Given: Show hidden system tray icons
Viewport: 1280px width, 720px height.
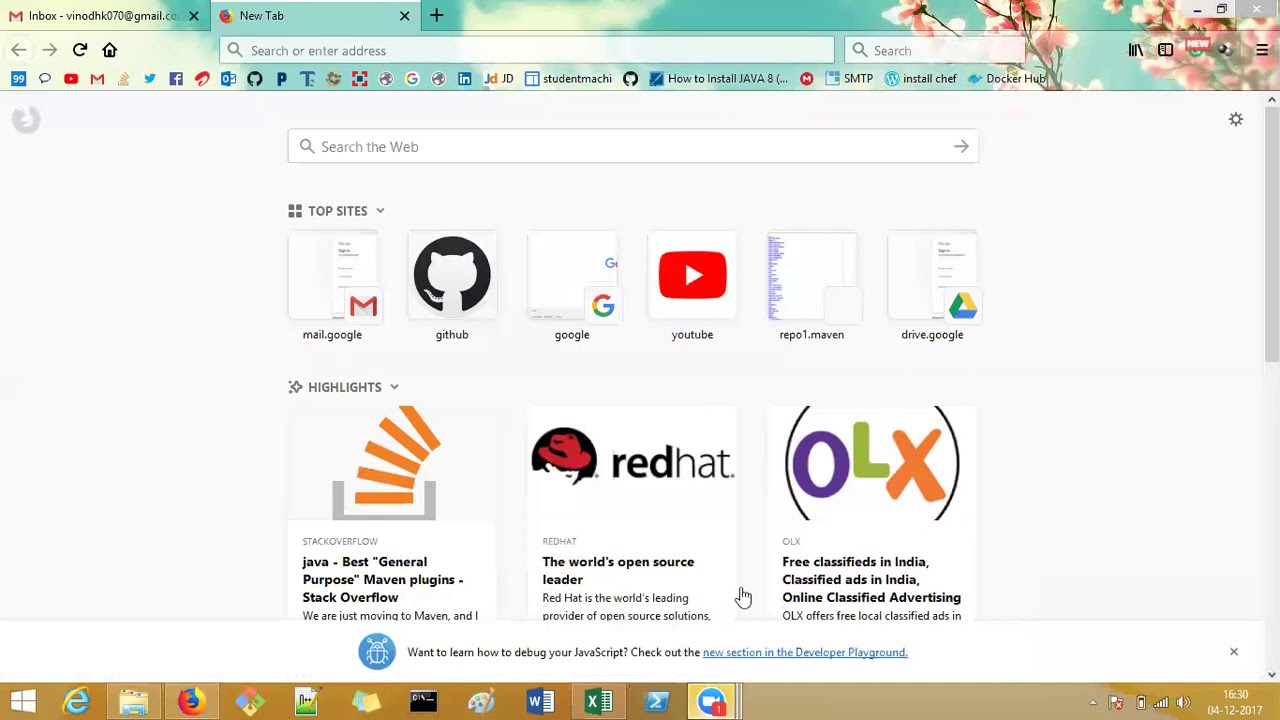Looking at the screenshot, I should [1093, 702].
